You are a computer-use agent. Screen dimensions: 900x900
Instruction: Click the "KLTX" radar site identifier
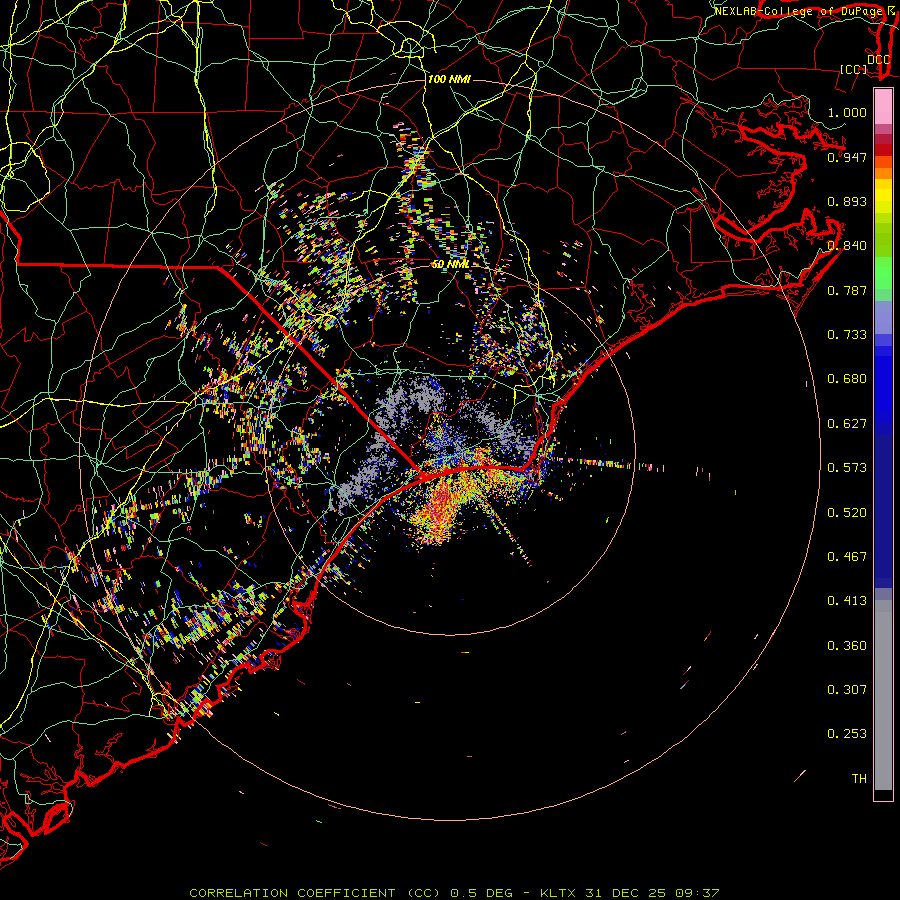(557, 893)
